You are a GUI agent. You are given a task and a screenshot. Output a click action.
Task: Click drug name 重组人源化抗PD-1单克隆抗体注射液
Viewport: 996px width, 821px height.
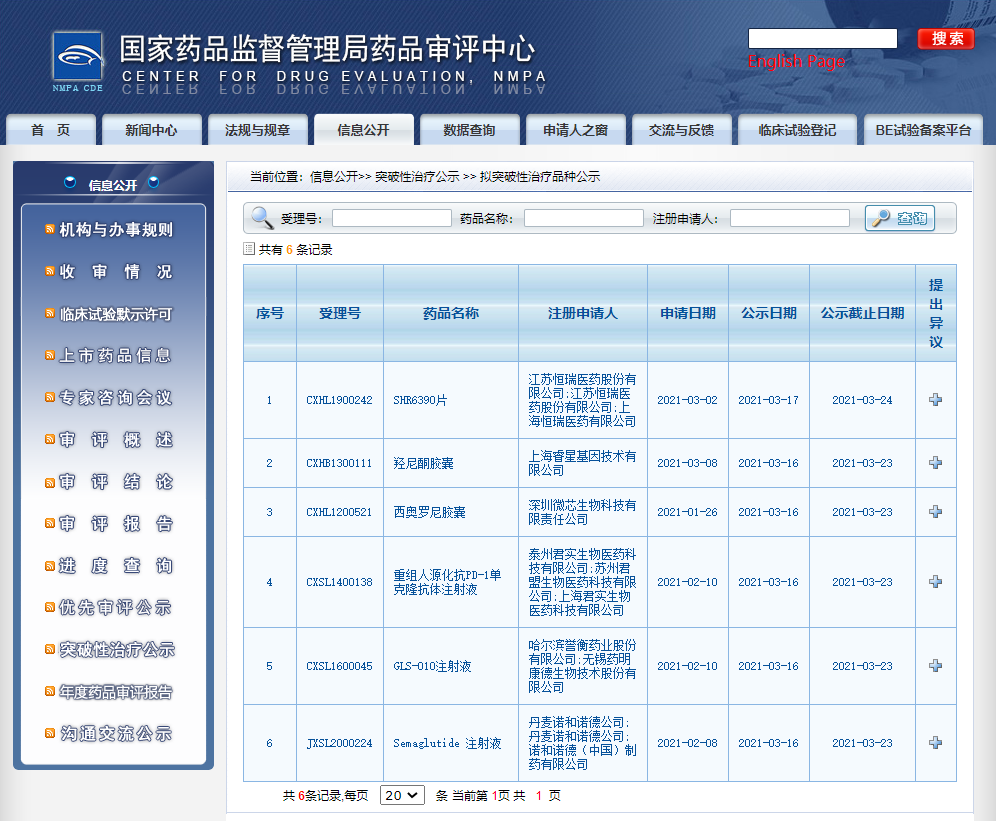(x=447, y=582)
